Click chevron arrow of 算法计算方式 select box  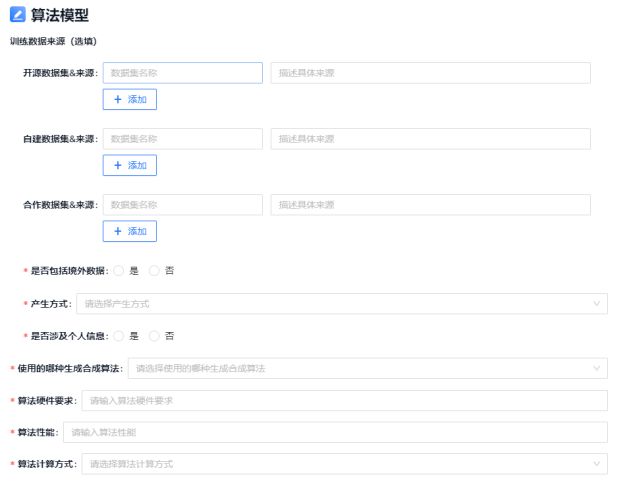coord(597,464)
